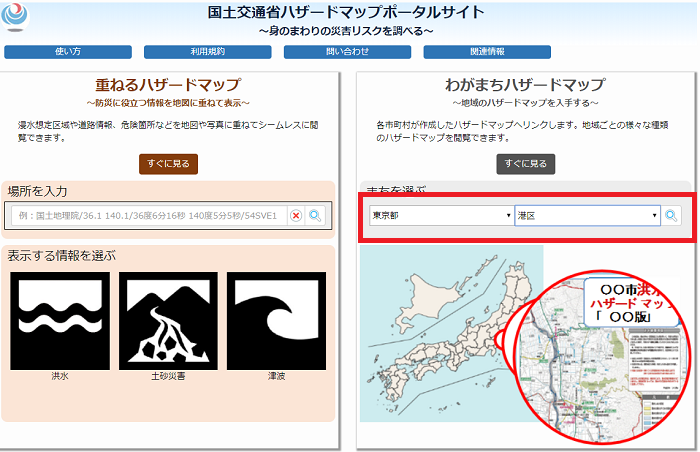Click the 津波 caption text
The height and width of the screenshot is (452, 700).
[x=276, y=376]
